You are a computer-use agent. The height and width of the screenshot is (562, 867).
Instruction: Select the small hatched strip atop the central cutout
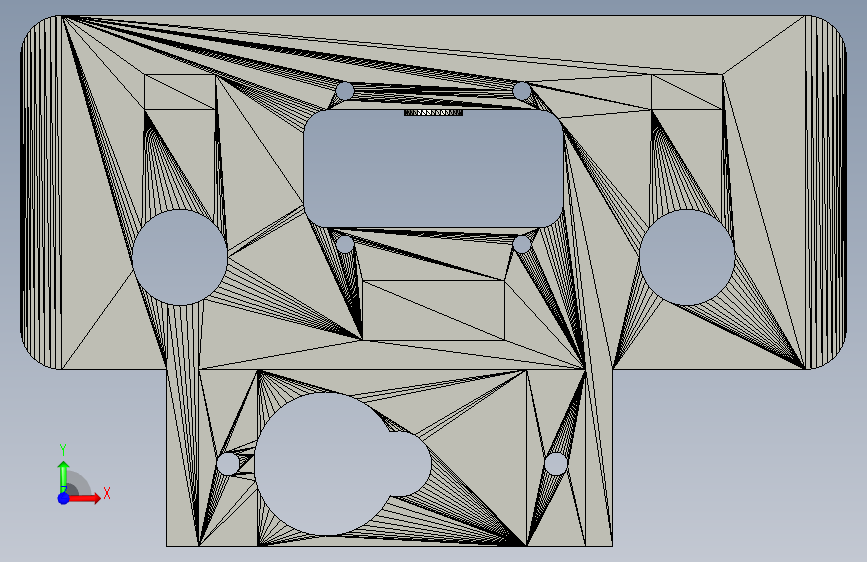434,113
